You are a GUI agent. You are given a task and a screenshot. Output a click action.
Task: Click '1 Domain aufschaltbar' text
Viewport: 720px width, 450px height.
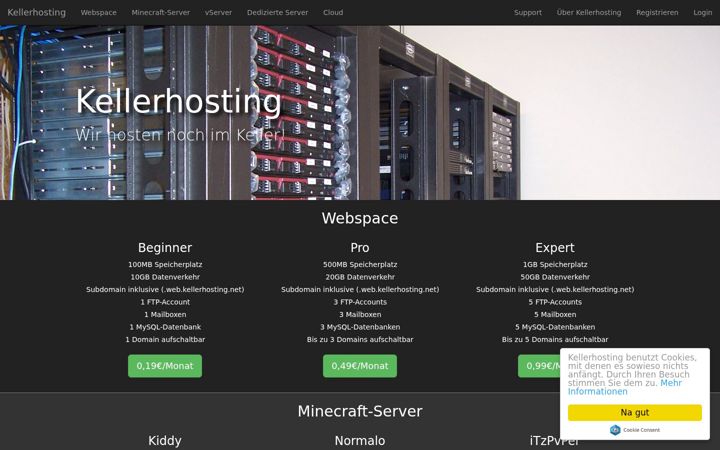[x=165, y=339]
